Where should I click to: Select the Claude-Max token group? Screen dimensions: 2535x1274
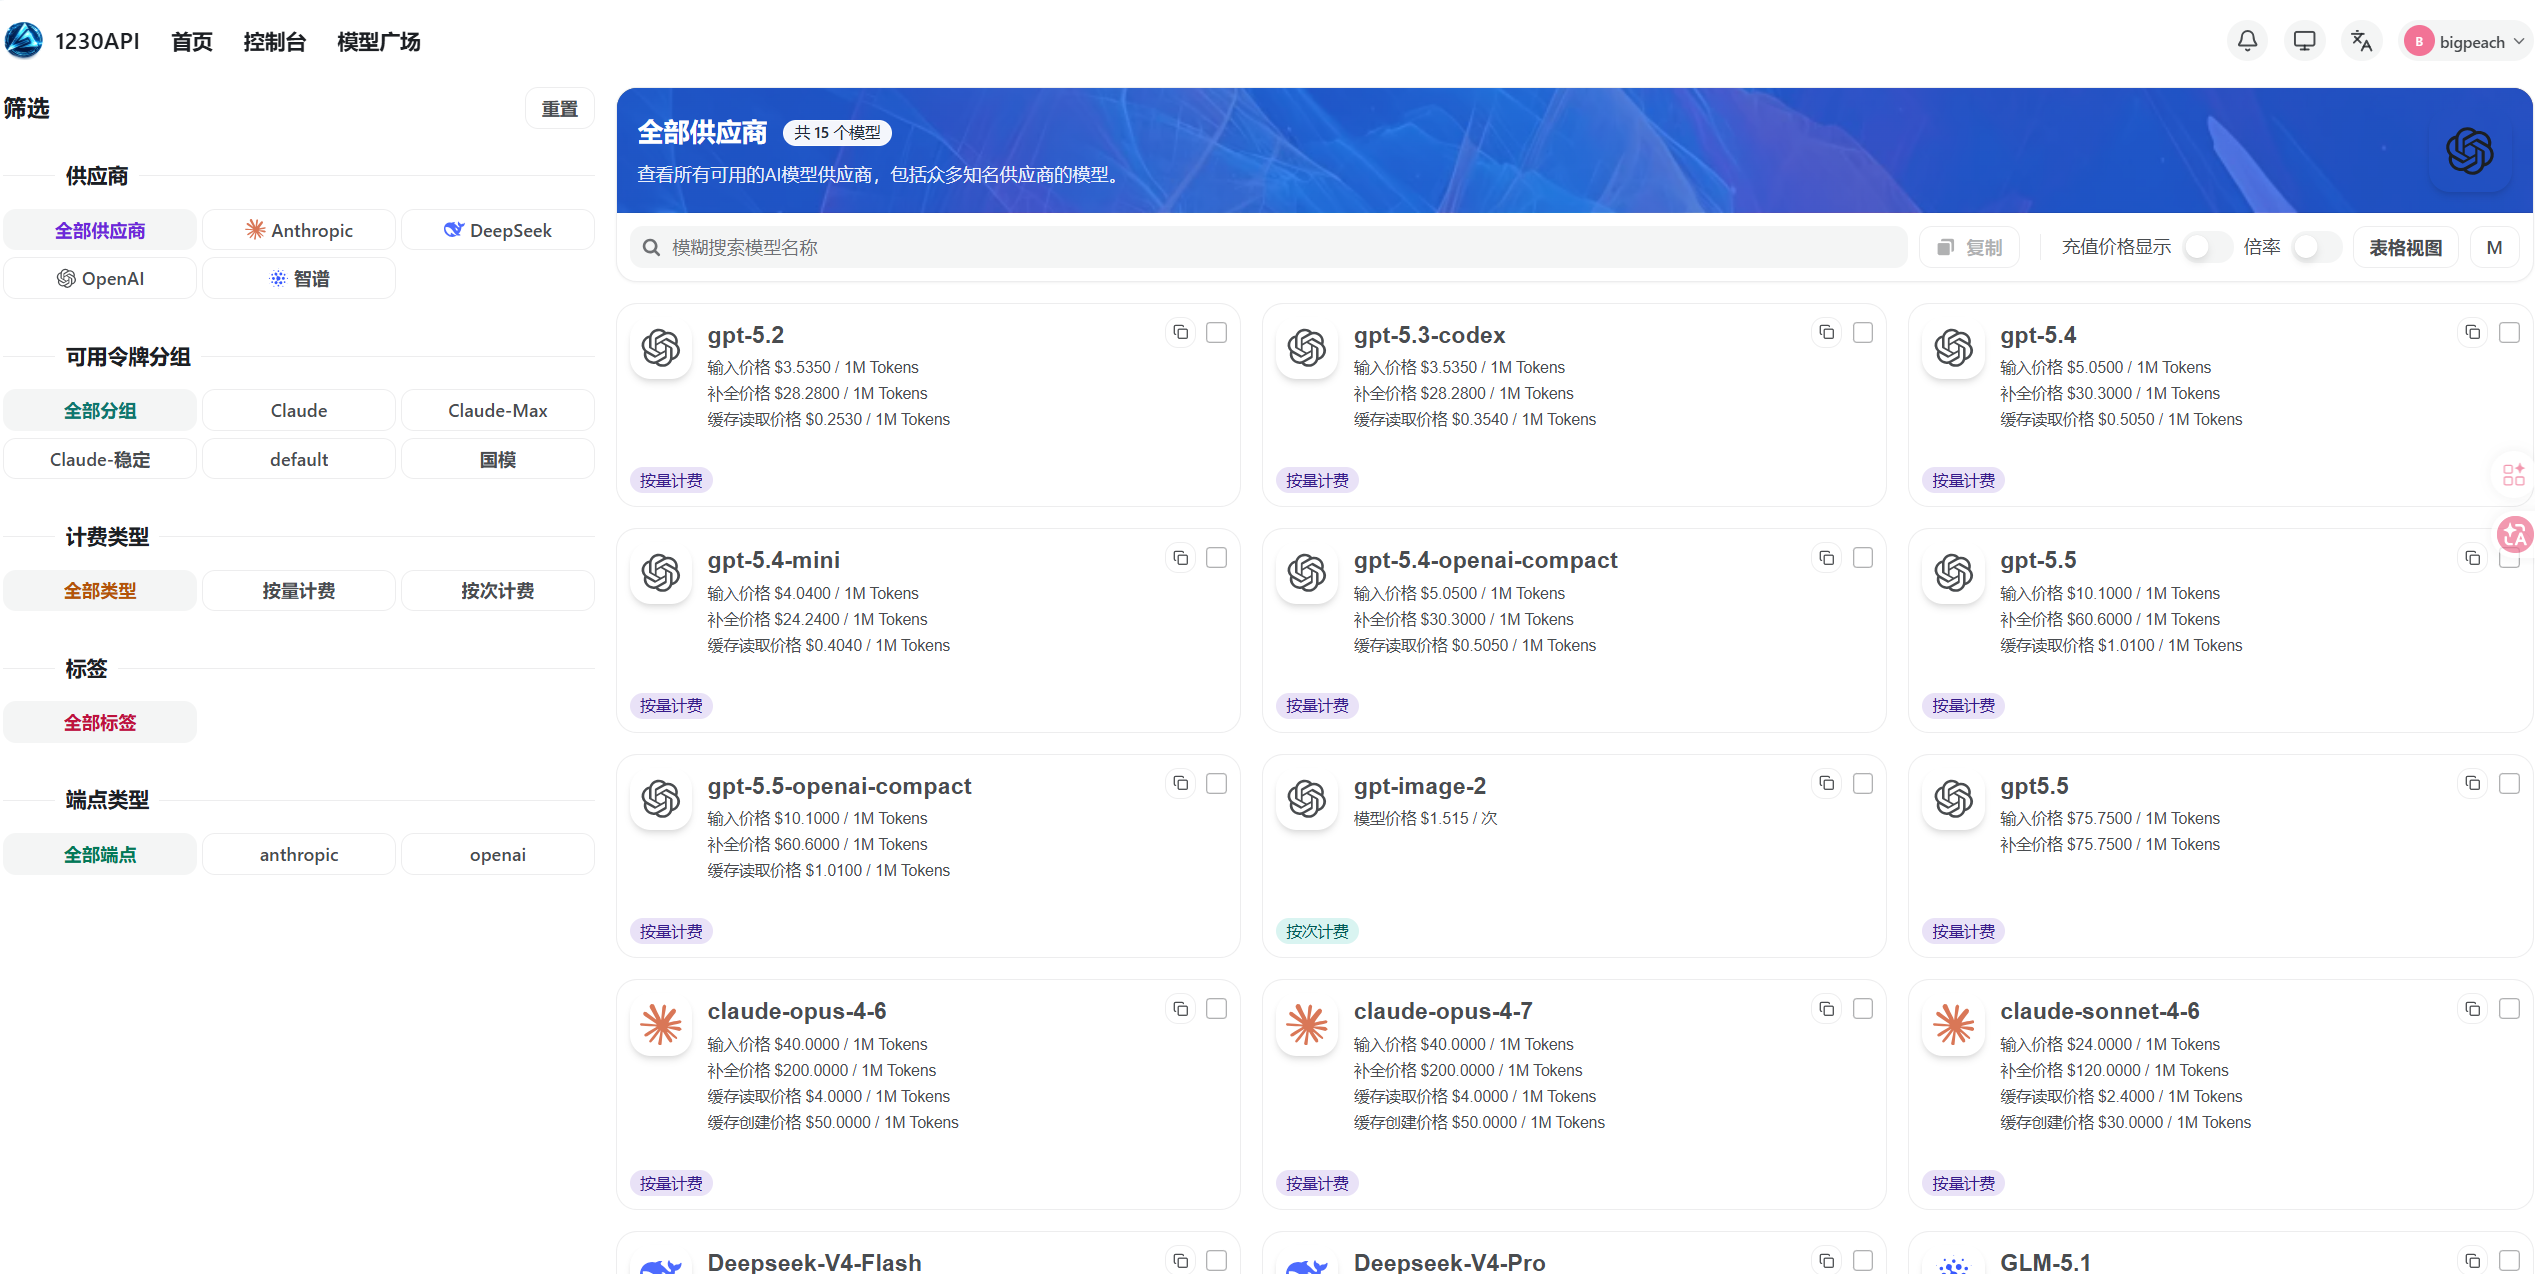tap(498, 410)
